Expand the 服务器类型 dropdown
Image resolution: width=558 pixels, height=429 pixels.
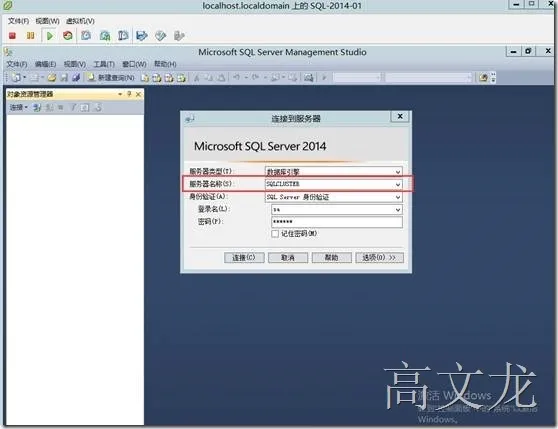[x=398, y=172]
